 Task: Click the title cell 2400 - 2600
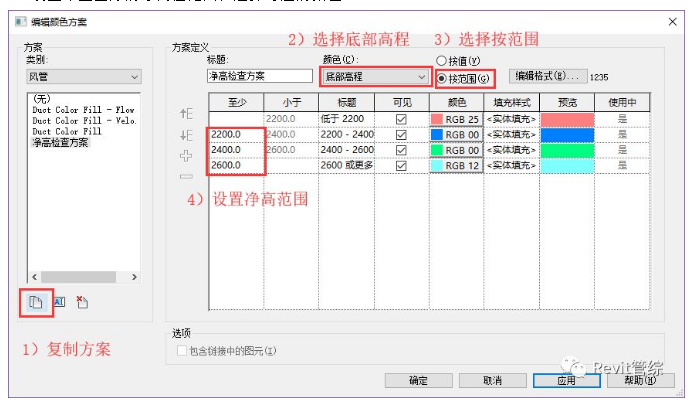click(x=346, y=150)
